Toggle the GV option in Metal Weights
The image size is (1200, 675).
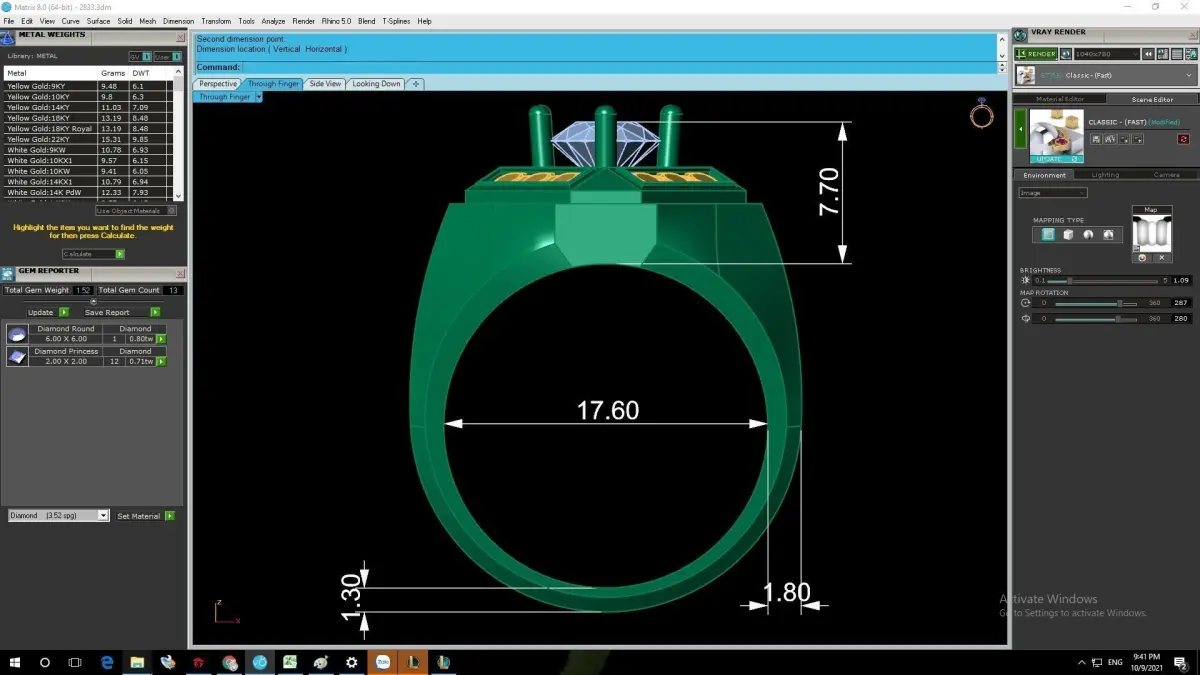coord(140,57)
